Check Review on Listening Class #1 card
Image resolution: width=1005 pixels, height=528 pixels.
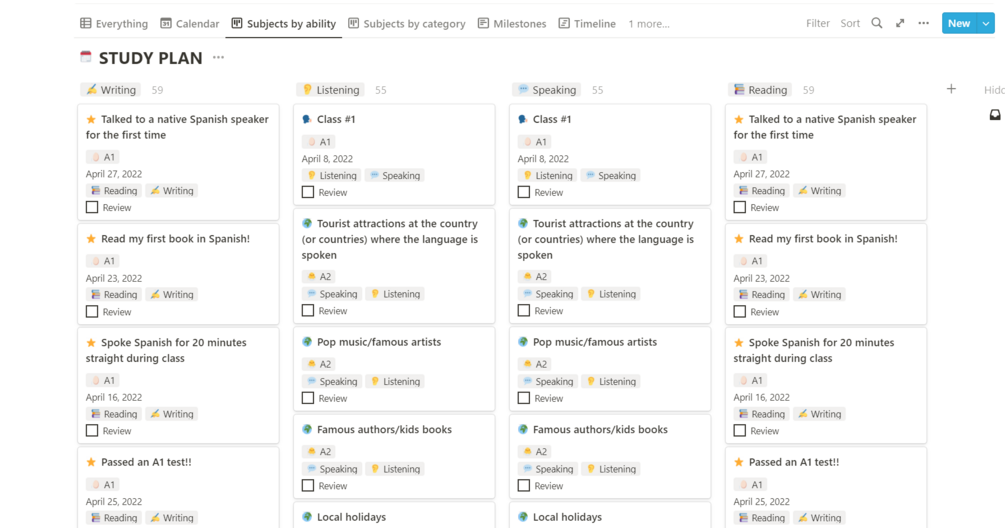tap(308, 192)
